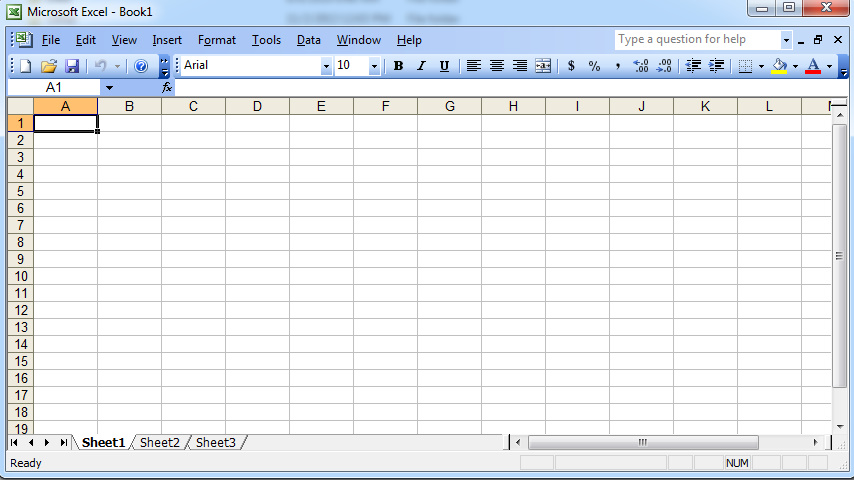Screen dimensions: 854x480
Task: Toggle Bold formatting
Action: tap(398, 66)
